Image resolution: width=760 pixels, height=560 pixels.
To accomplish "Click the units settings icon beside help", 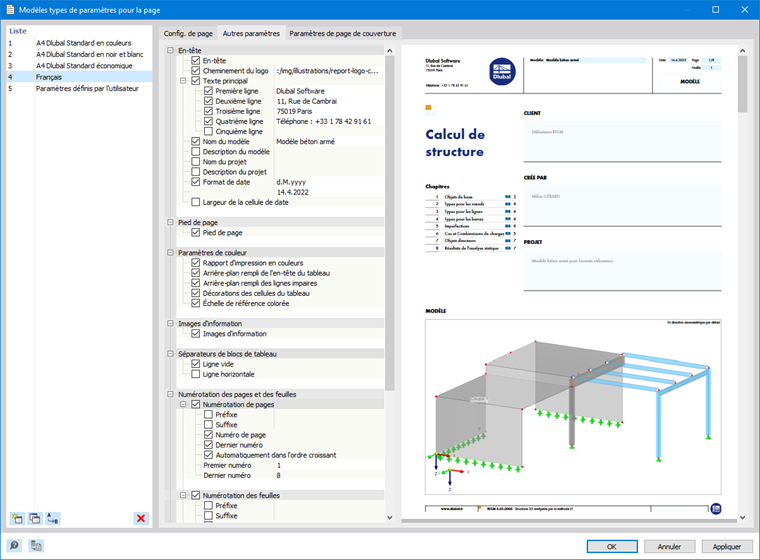I will tap(36, 545).
